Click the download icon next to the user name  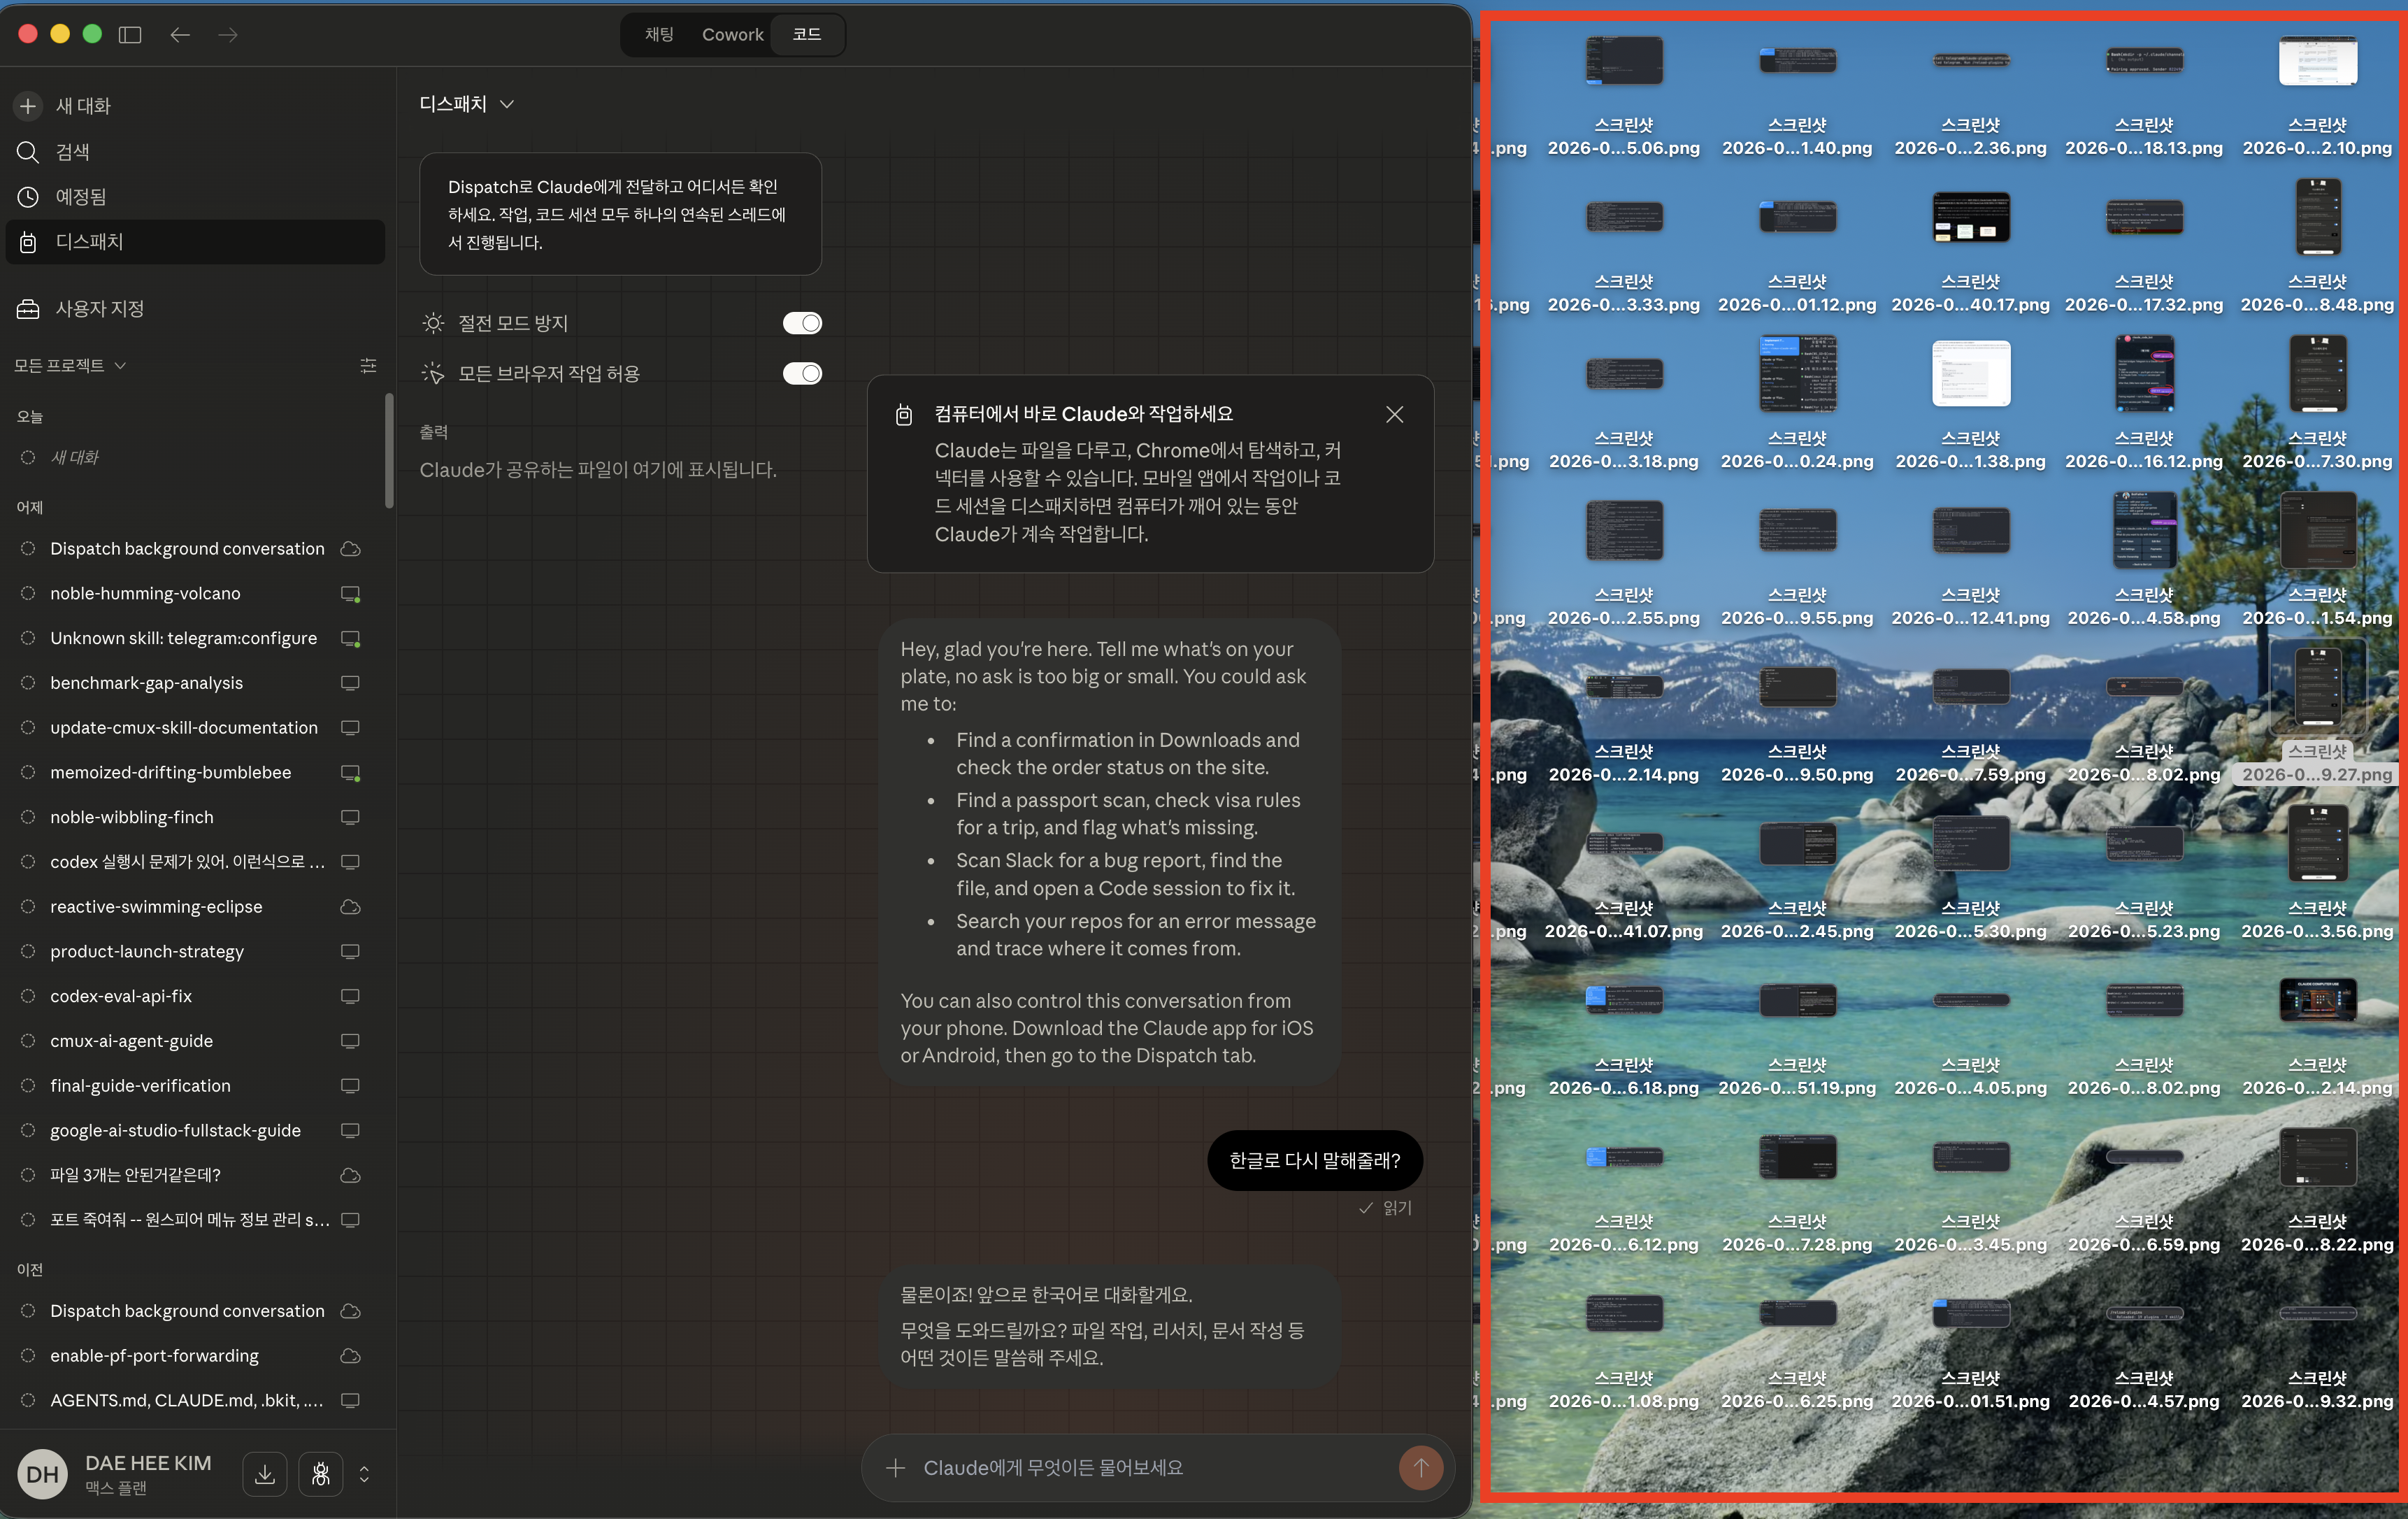pyautogui.click(x=265, y=1474)
